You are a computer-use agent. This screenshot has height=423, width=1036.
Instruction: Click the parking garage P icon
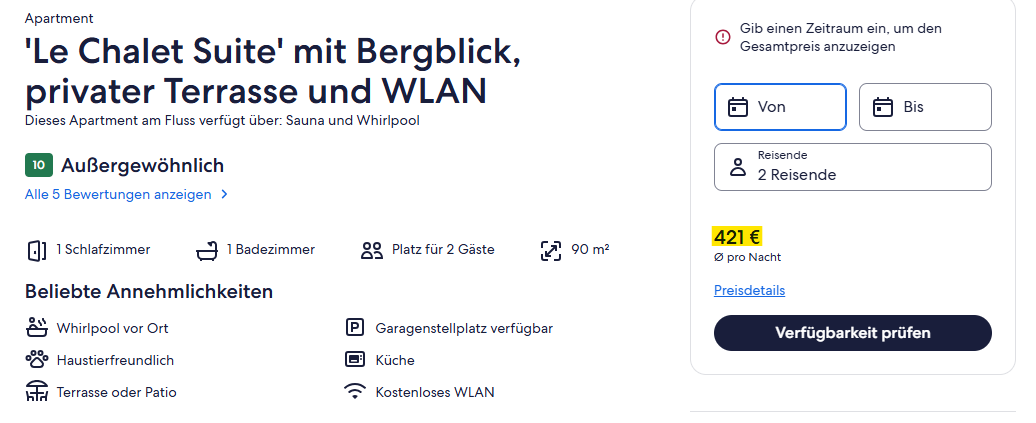click(355, 328)
